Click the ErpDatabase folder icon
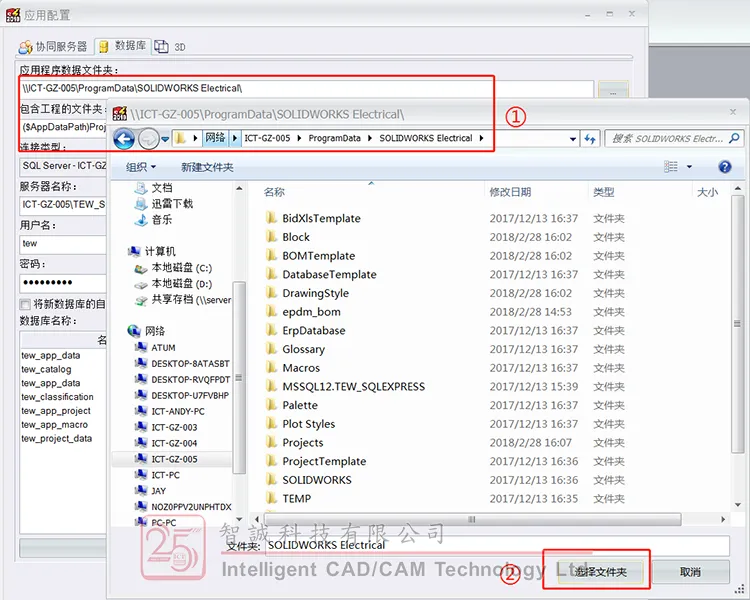 coord(271,330)
